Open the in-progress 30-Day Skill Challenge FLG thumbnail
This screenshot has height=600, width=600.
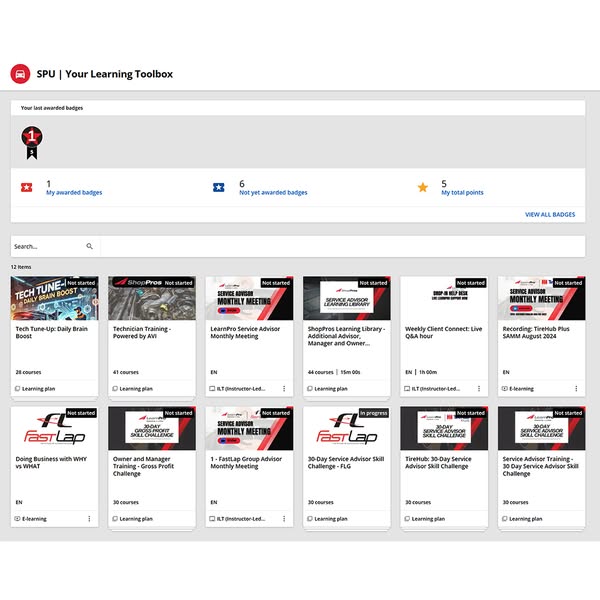pos(346,428)
